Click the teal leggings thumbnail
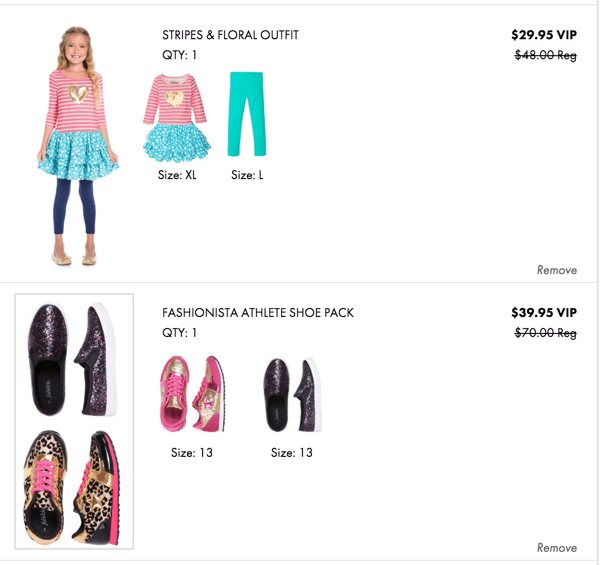This screenshot has height=565, width=605. pos(247,114)
